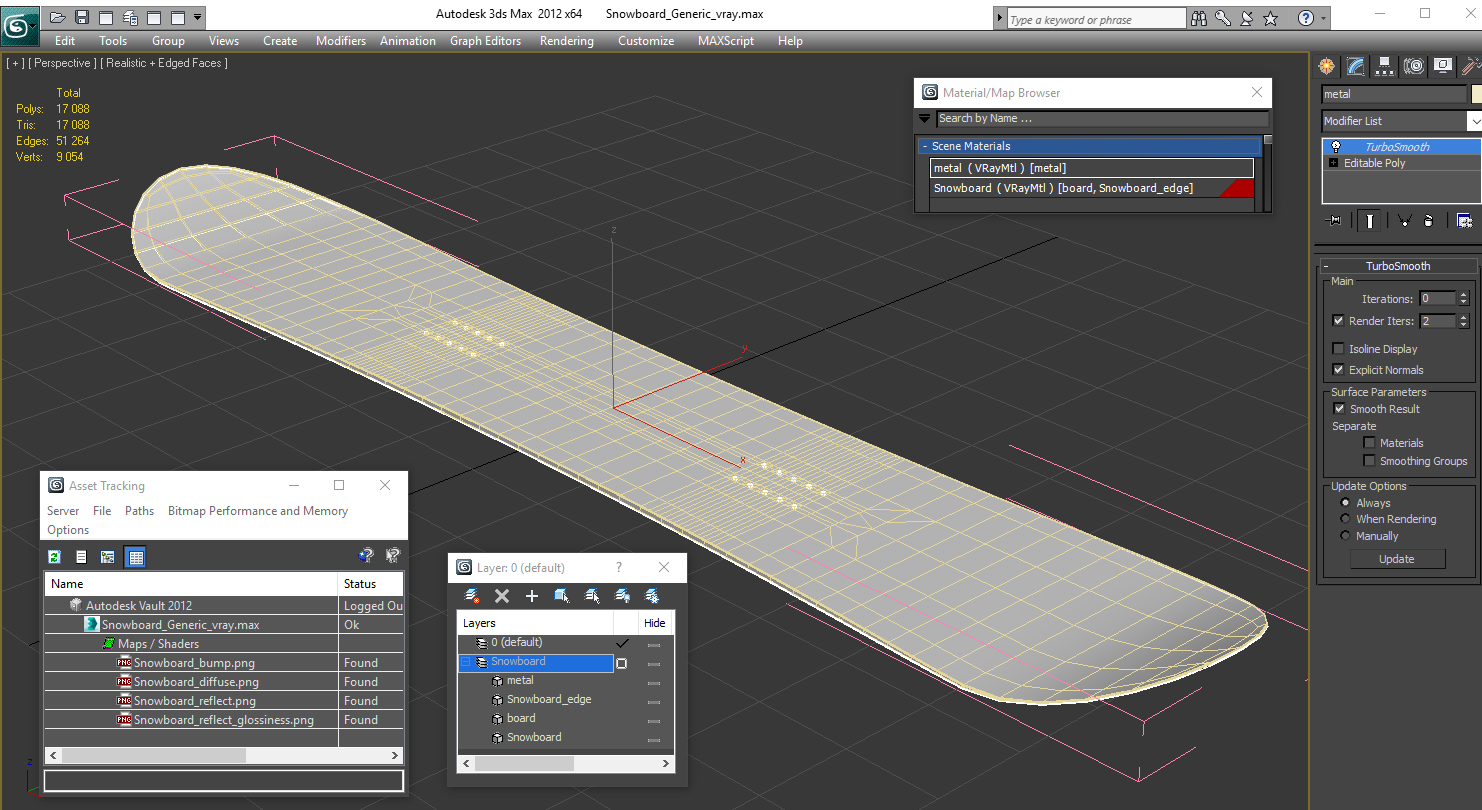1482x810 pixels.
Task: Click Refresh icon in Asset Tracking
Action: point(55,557)
